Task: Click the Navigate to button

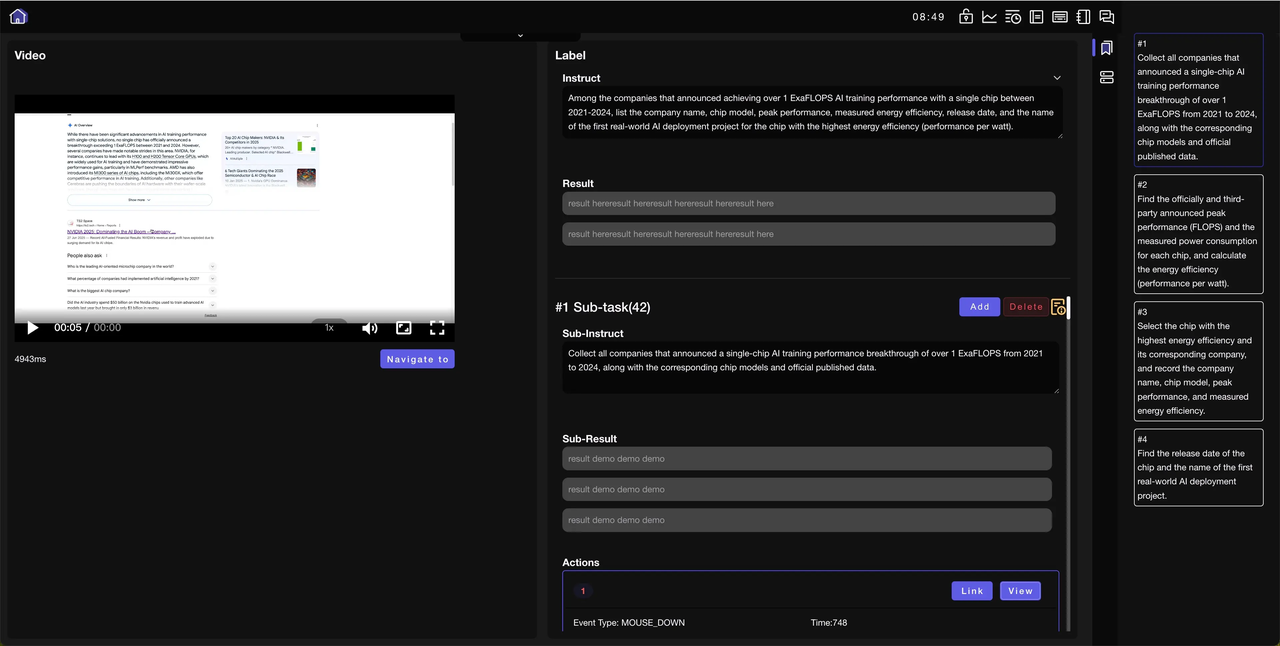Action: coord(417,359)
